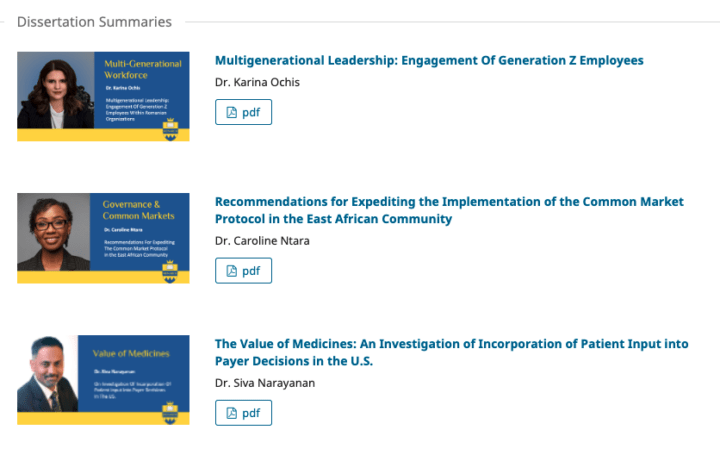Click the PDF file icon for Siva Narayanan's dissertation
This screenshot has height=461, width=720.
click(232, 413)
